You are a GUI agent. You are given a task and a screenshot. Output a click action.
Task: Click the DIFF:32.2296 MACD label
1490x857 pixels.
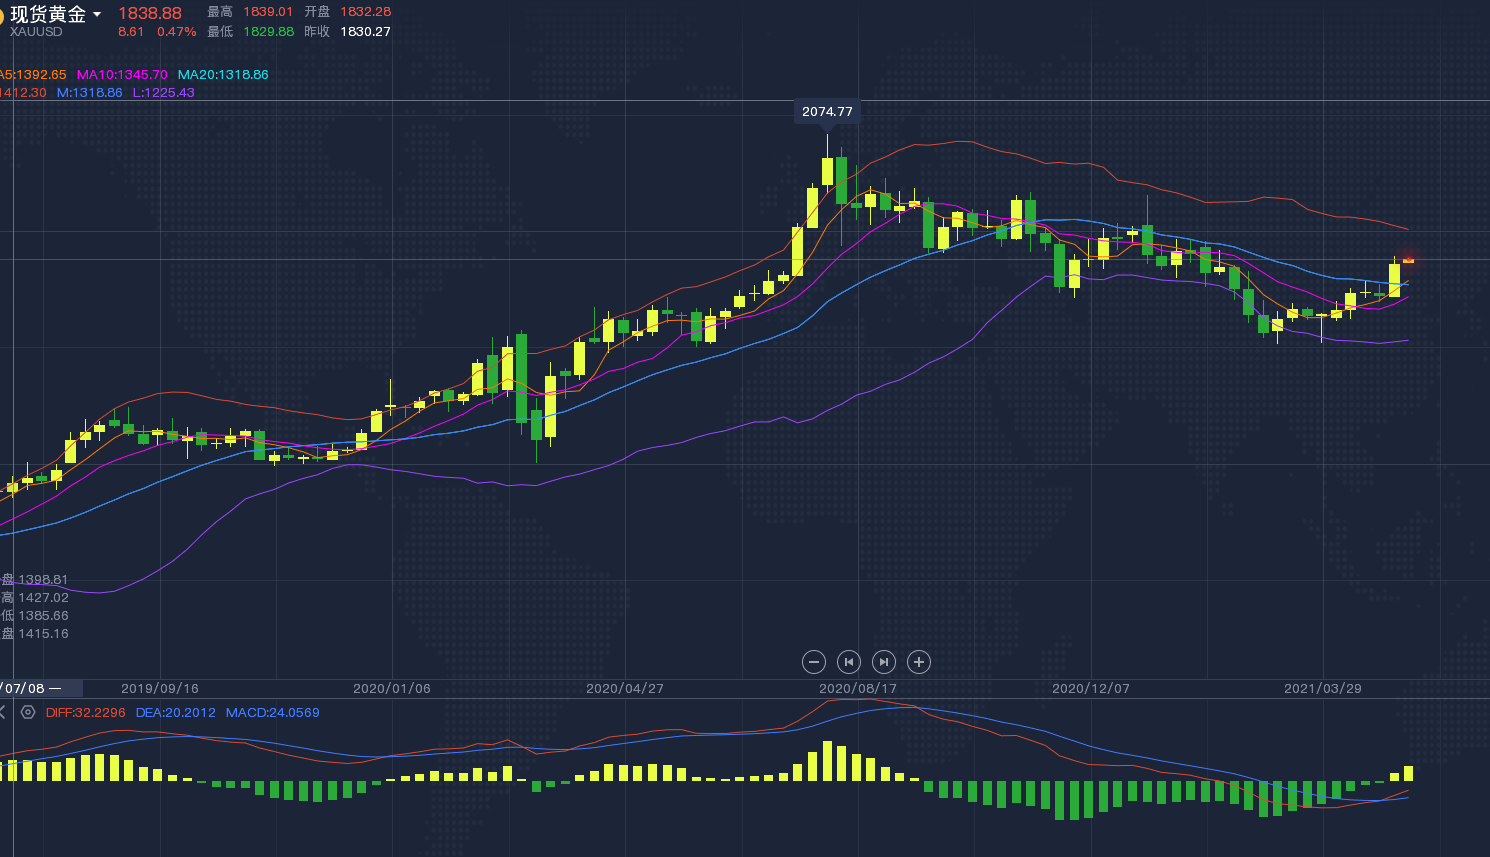86,713
